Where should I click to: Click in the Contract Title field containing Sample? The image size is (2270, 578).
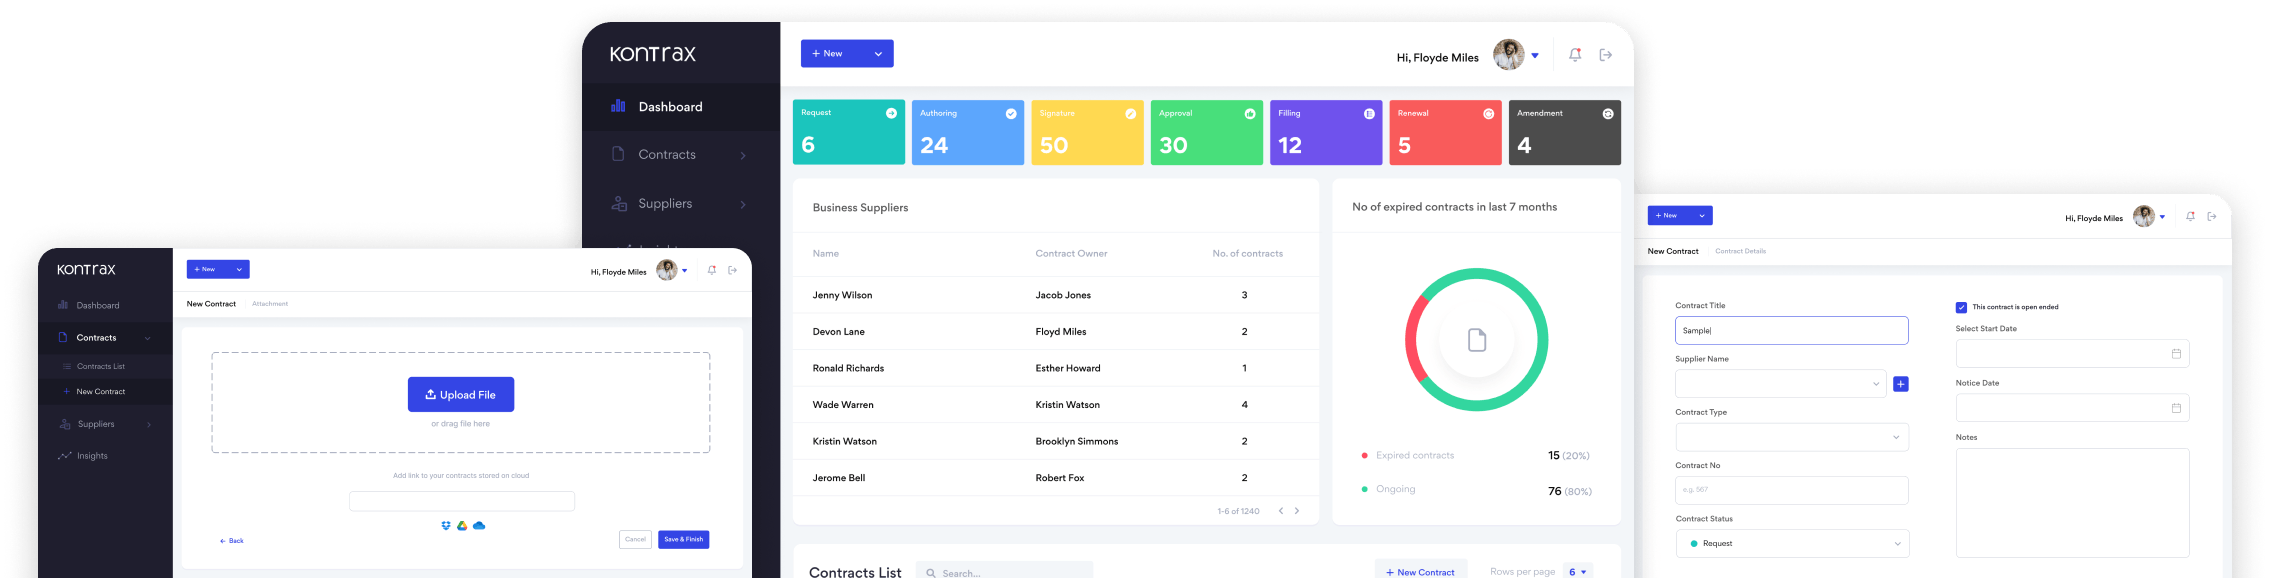tap(1792, 331)
